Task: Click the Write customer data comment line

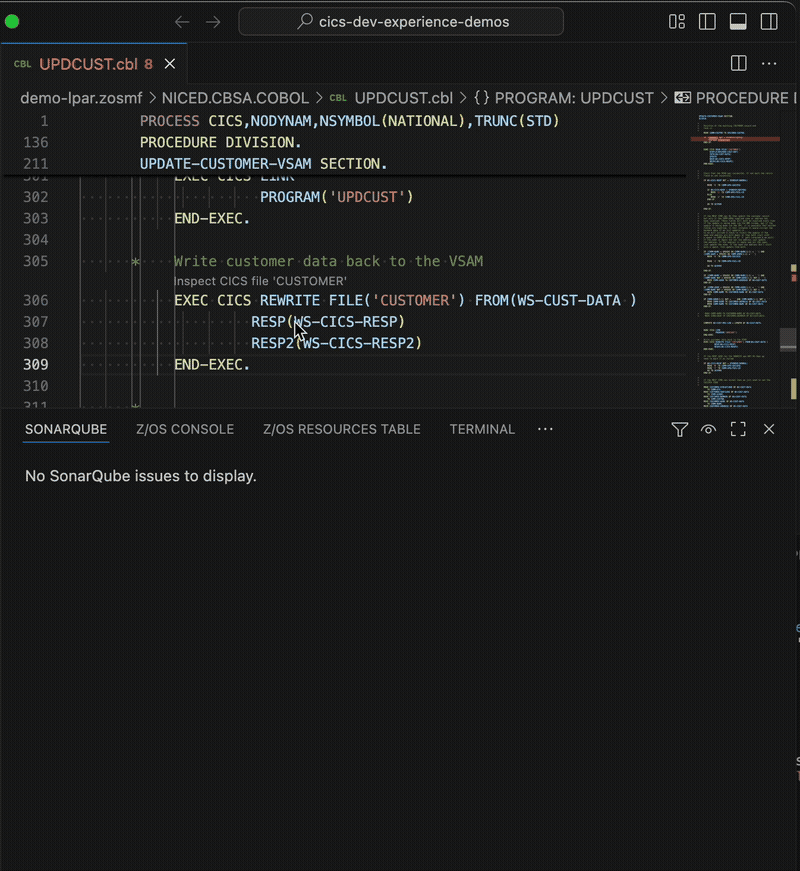Action: coord(328,262)
